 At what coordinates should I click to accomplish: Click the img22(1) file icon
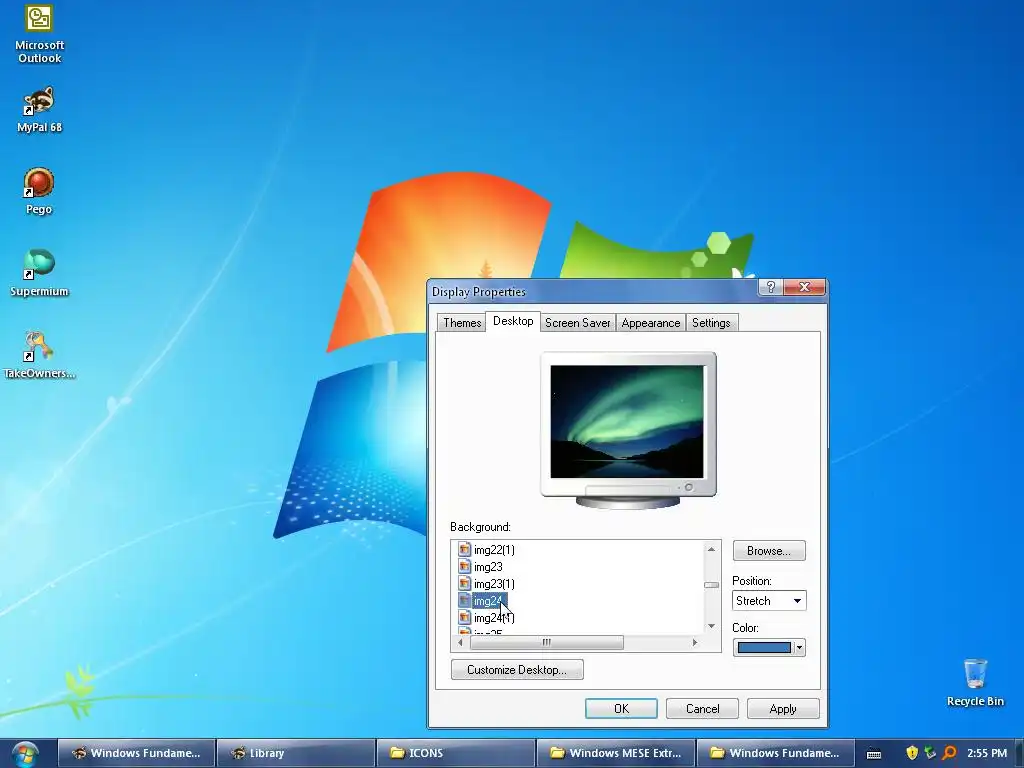pyautogui.click(x=464, y=549)
